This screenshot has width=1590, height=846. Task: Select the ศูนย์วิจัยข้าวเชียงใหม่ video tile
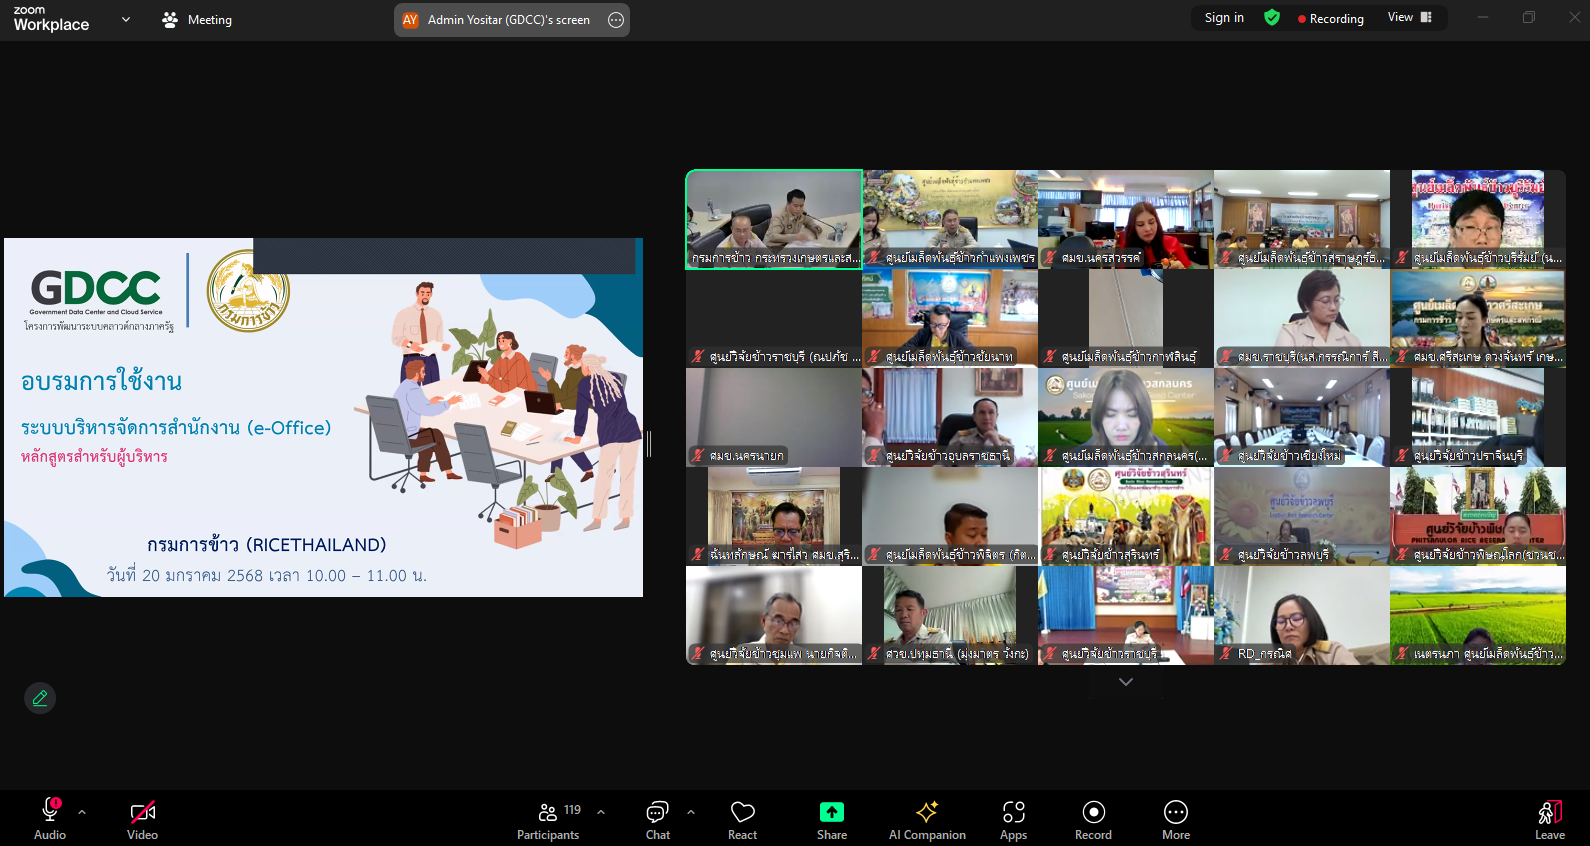(x=1301, y=417)
